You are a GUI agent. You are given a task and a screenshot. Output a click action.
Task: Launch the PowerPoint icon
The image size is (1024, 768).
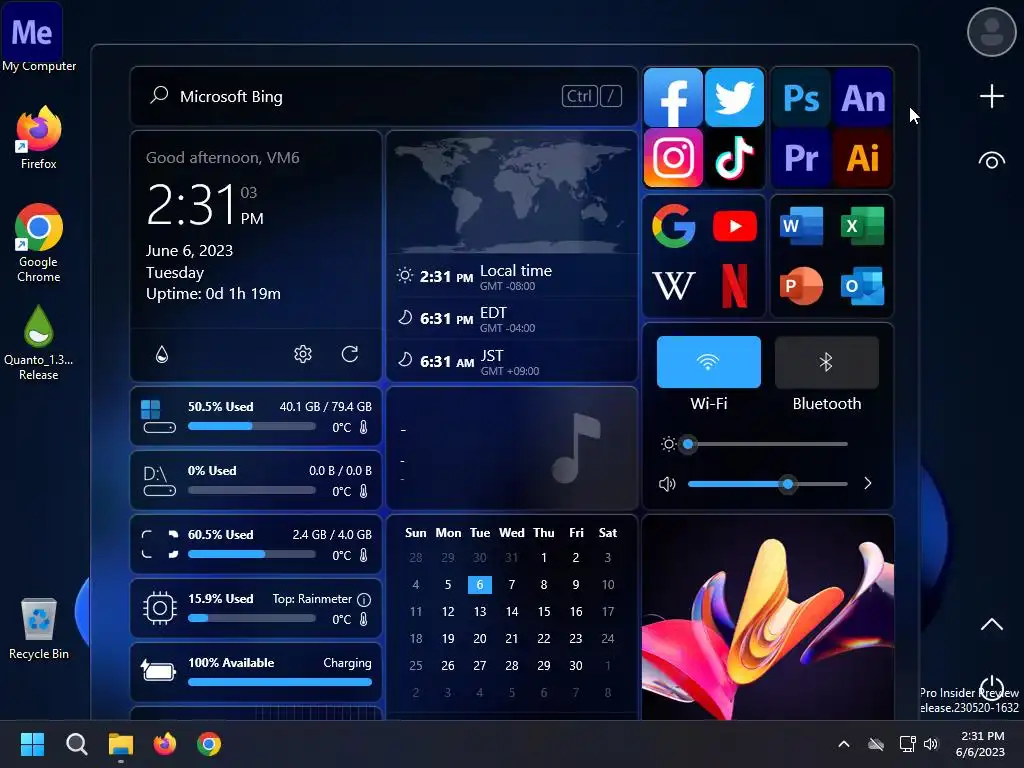(x=801, y=285)
